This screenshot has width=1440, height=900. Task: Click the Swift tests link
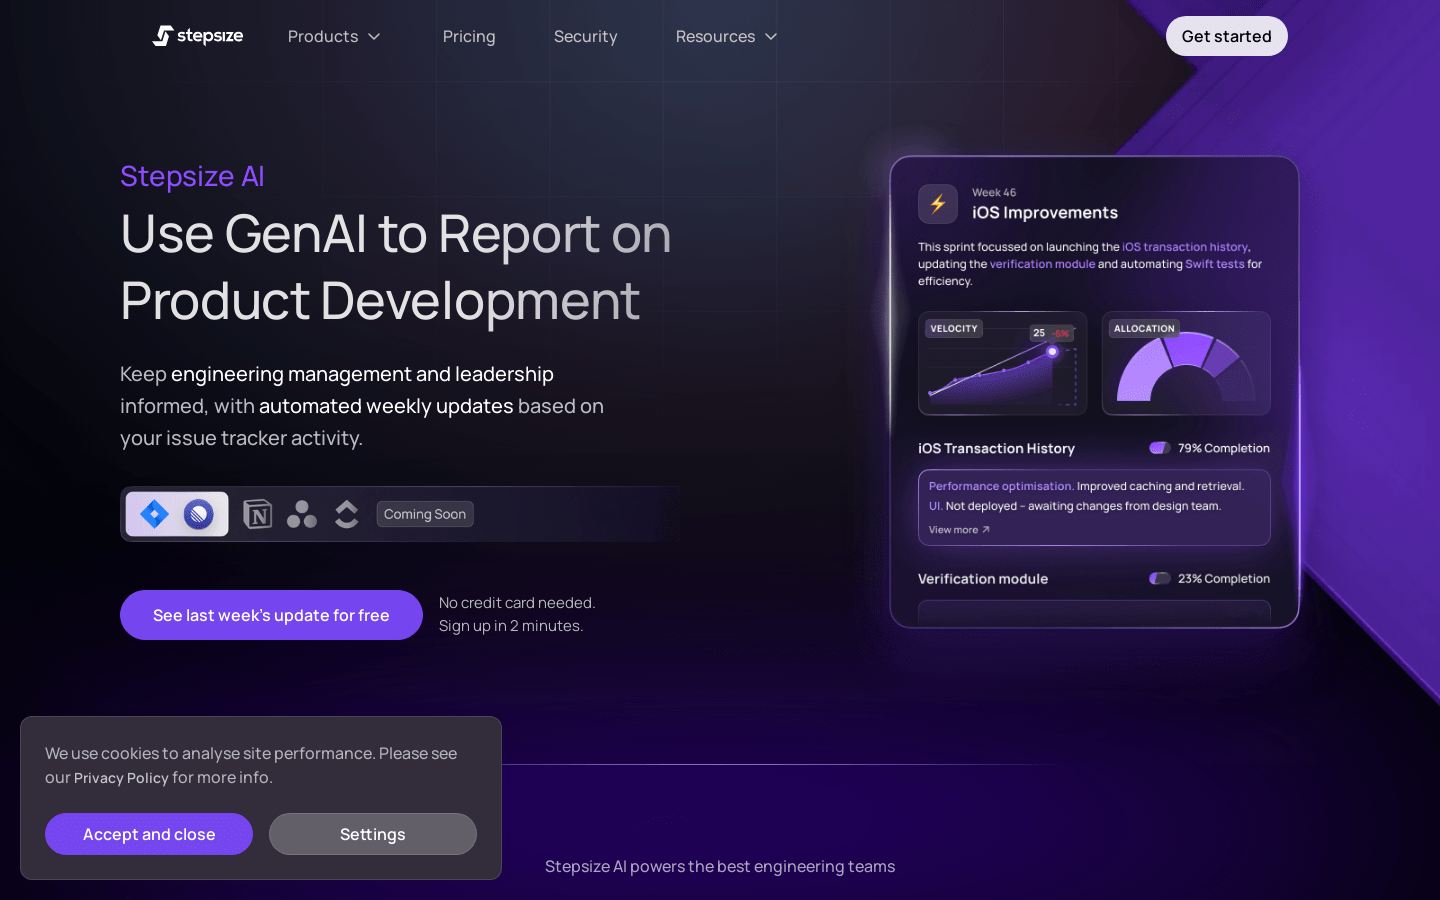tap(1215, 264)
